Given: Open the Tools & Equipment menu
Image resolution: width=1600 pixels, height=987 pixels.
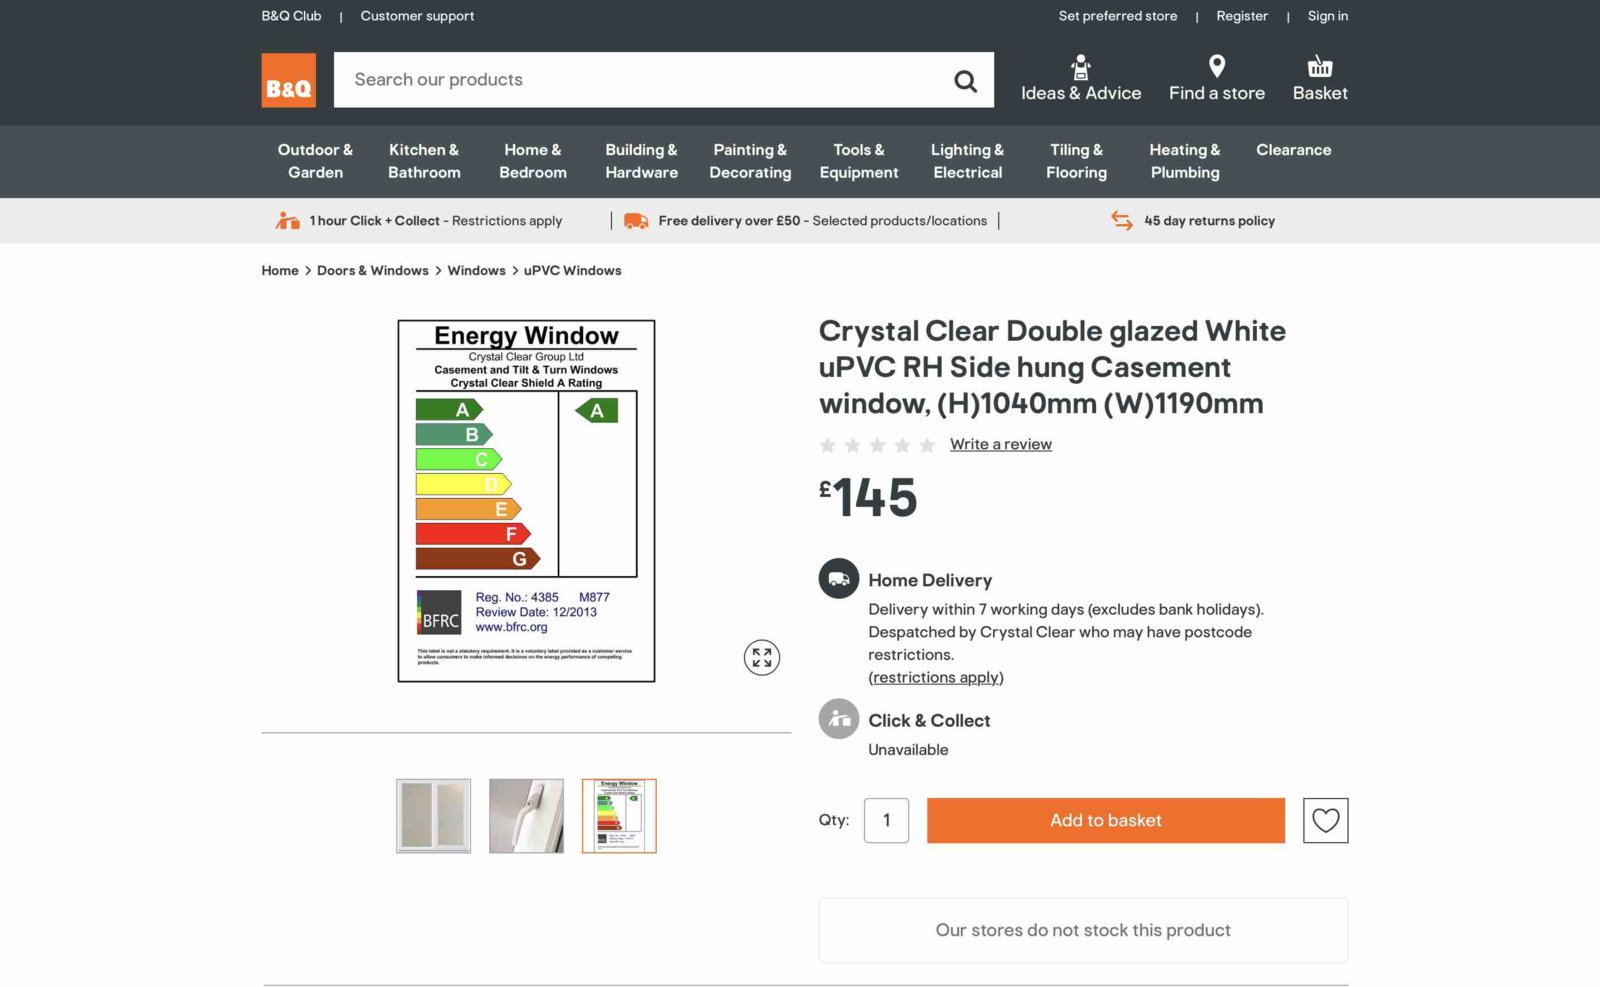Looking at the screenshot, I should point(858,161).
